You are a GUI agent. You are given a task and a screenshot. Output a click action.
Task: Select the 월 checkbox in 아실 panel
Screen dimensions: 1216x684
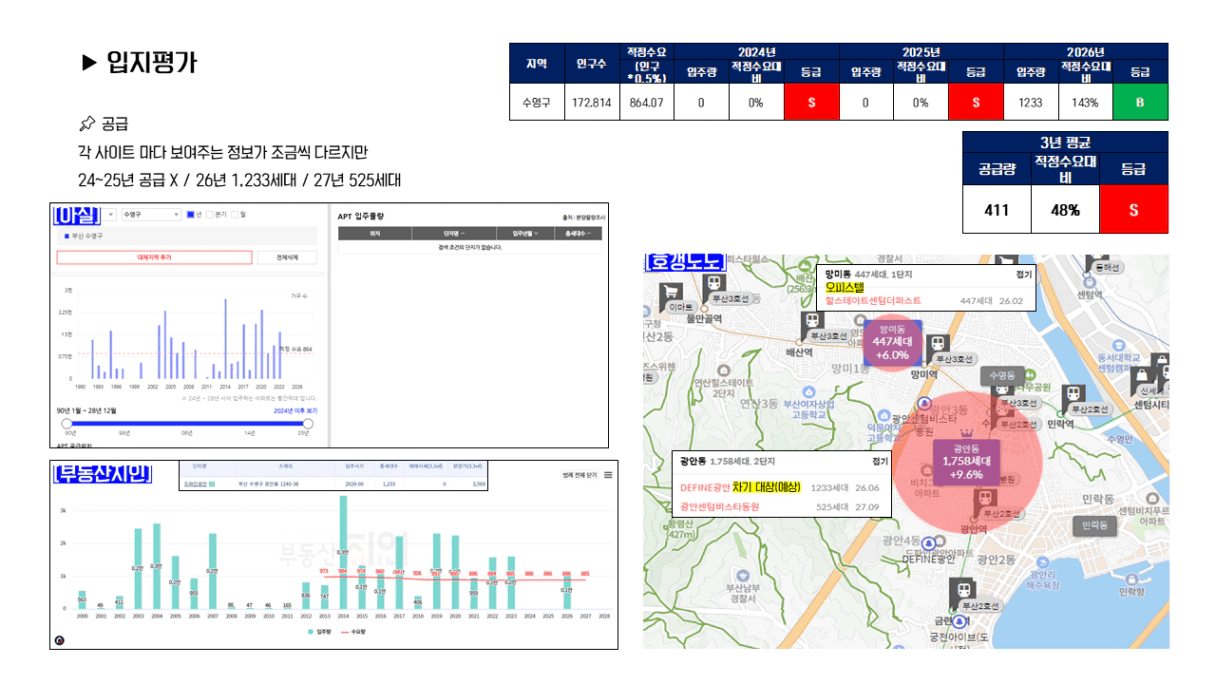pos(235,214)
